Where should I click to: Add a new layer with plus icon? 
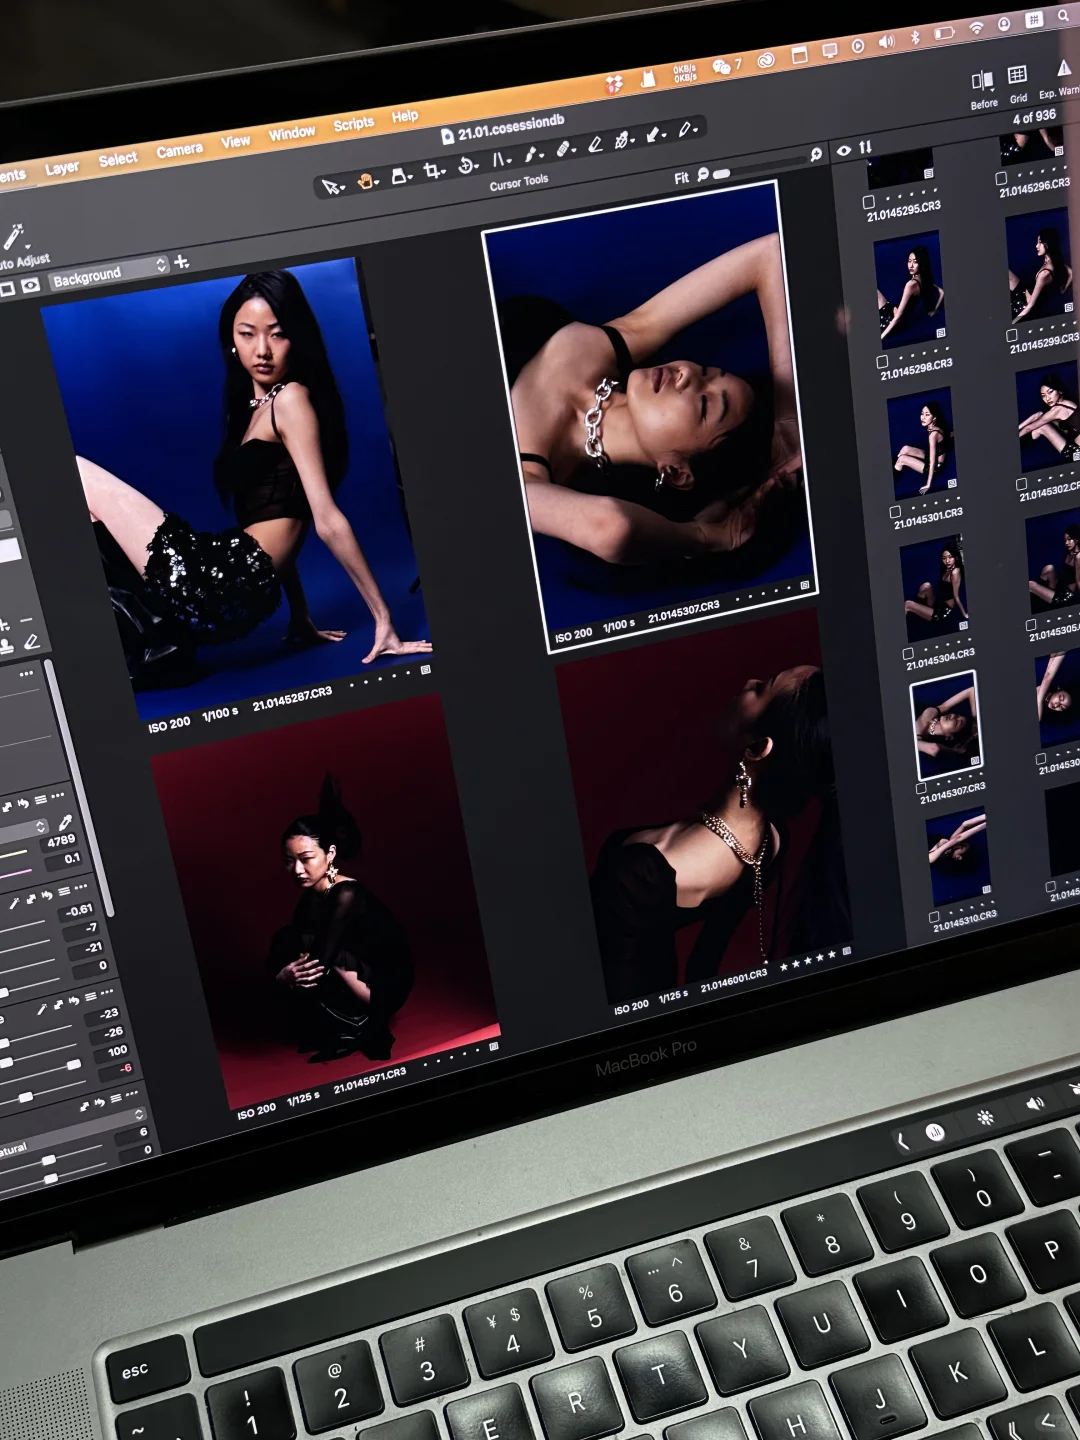[x=181, y=262]
